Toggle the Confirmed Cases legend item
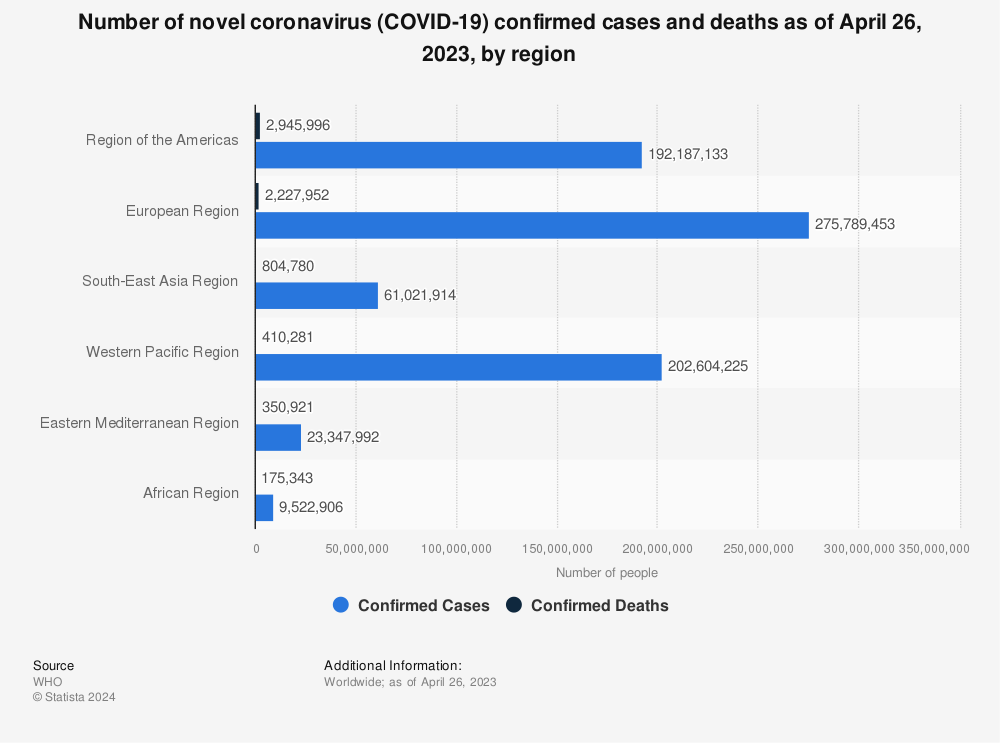The image size is (1000, 743). [x=411, y=605]
